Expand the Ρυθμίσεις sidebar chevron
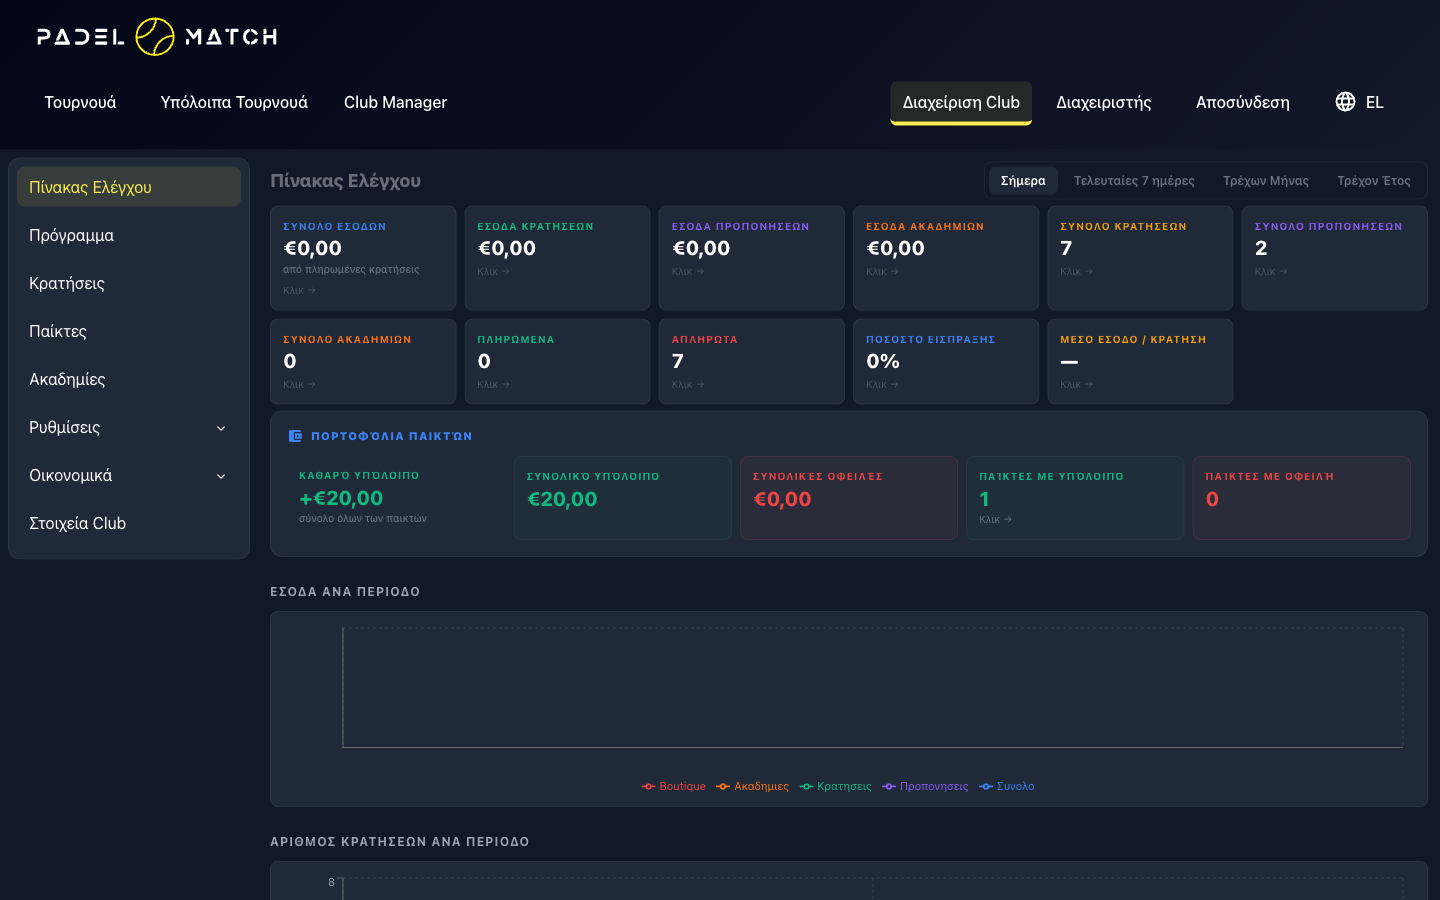 tap(221, 428)
